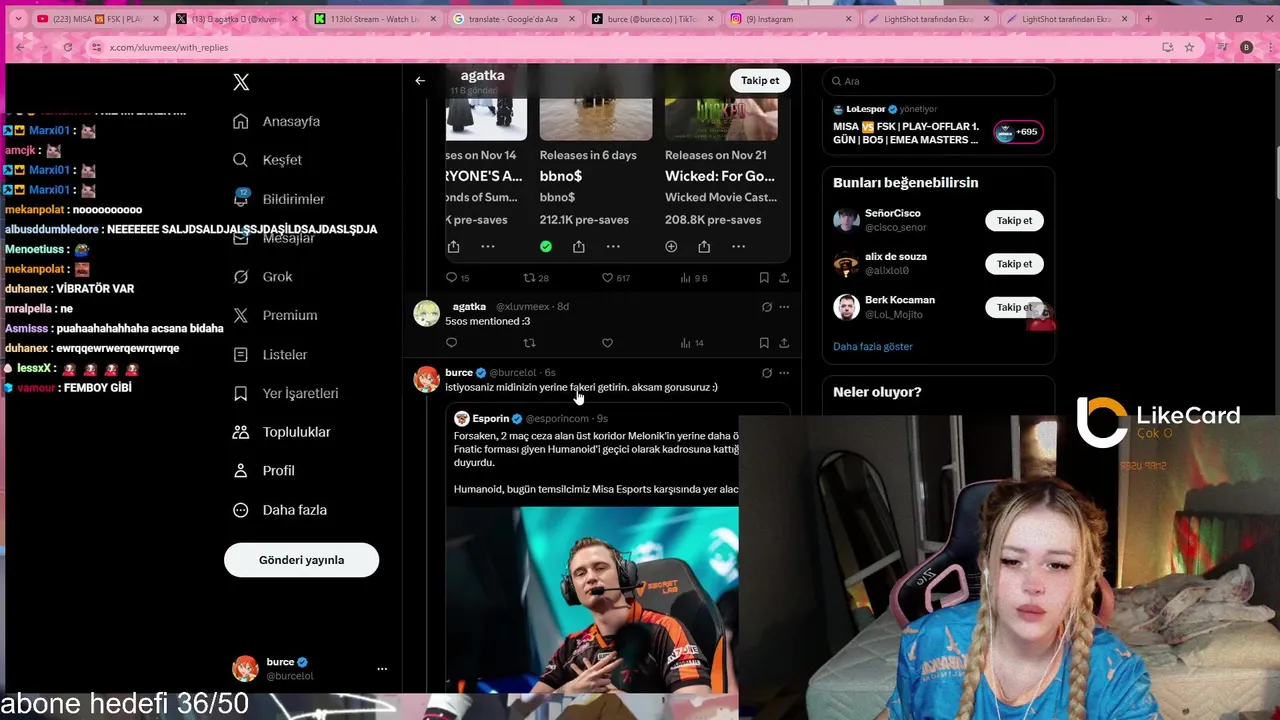
Task: Open Anasayfa in the sidebar
Action: 276,121
